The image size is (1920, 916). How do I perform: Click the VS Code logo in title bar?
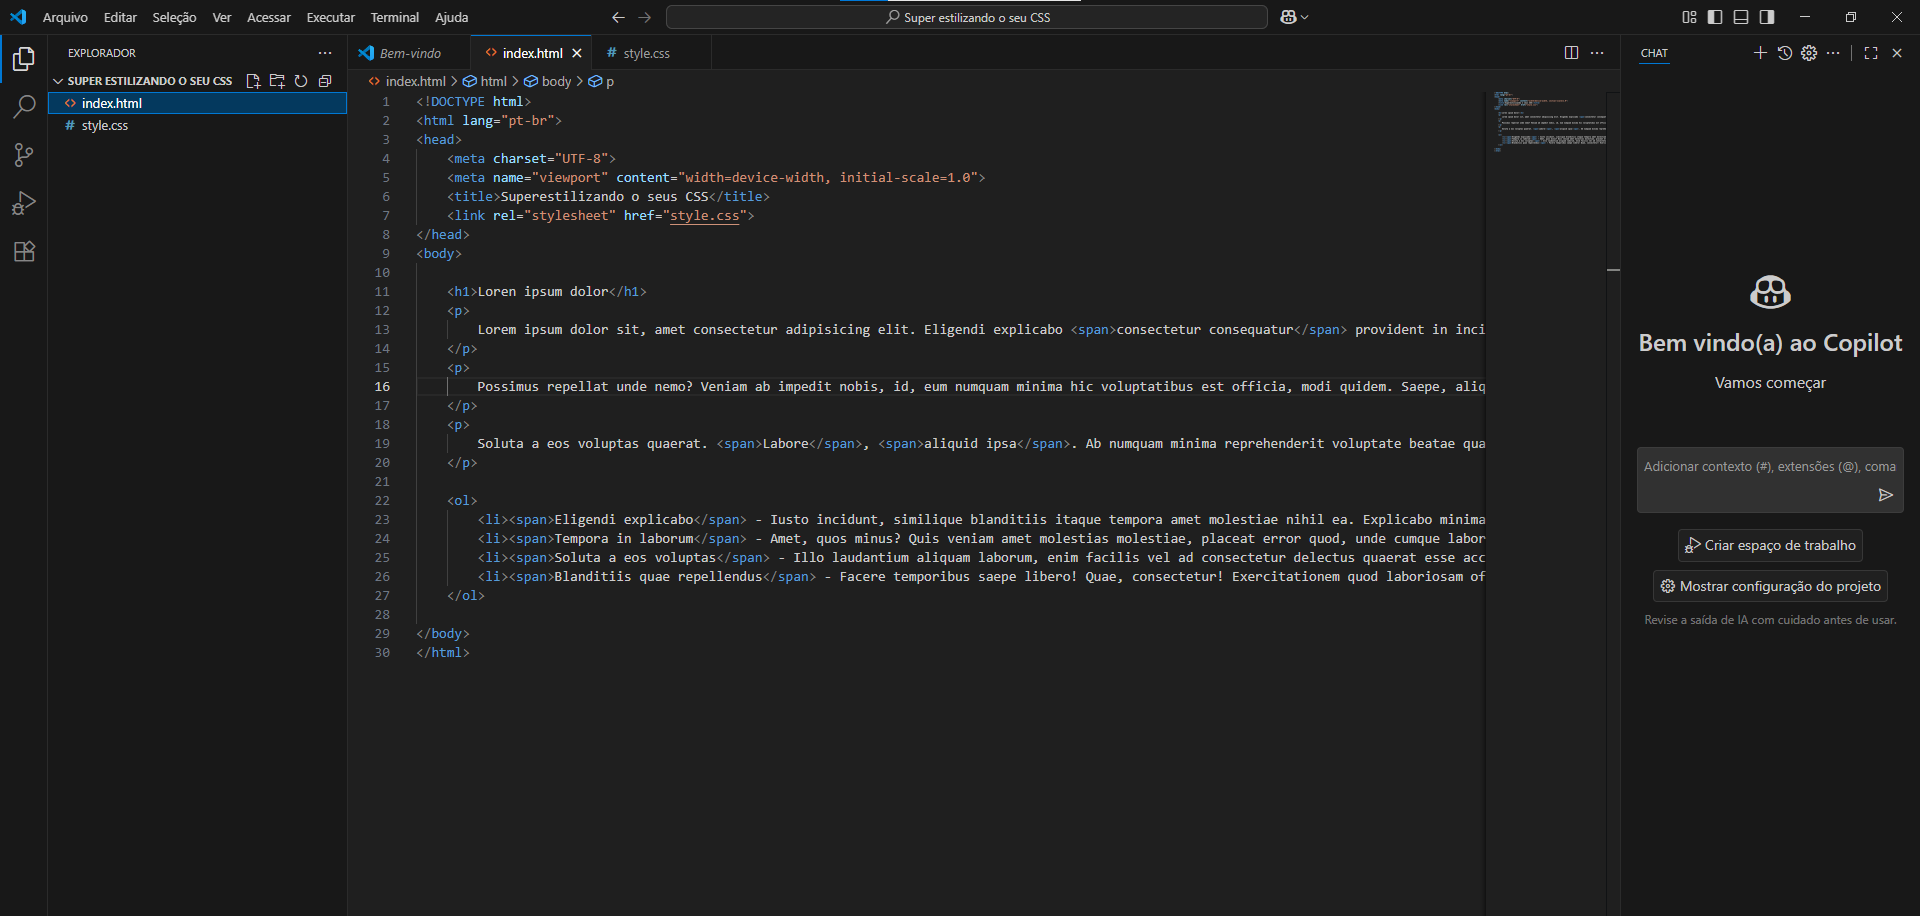(x=18, y=17)
